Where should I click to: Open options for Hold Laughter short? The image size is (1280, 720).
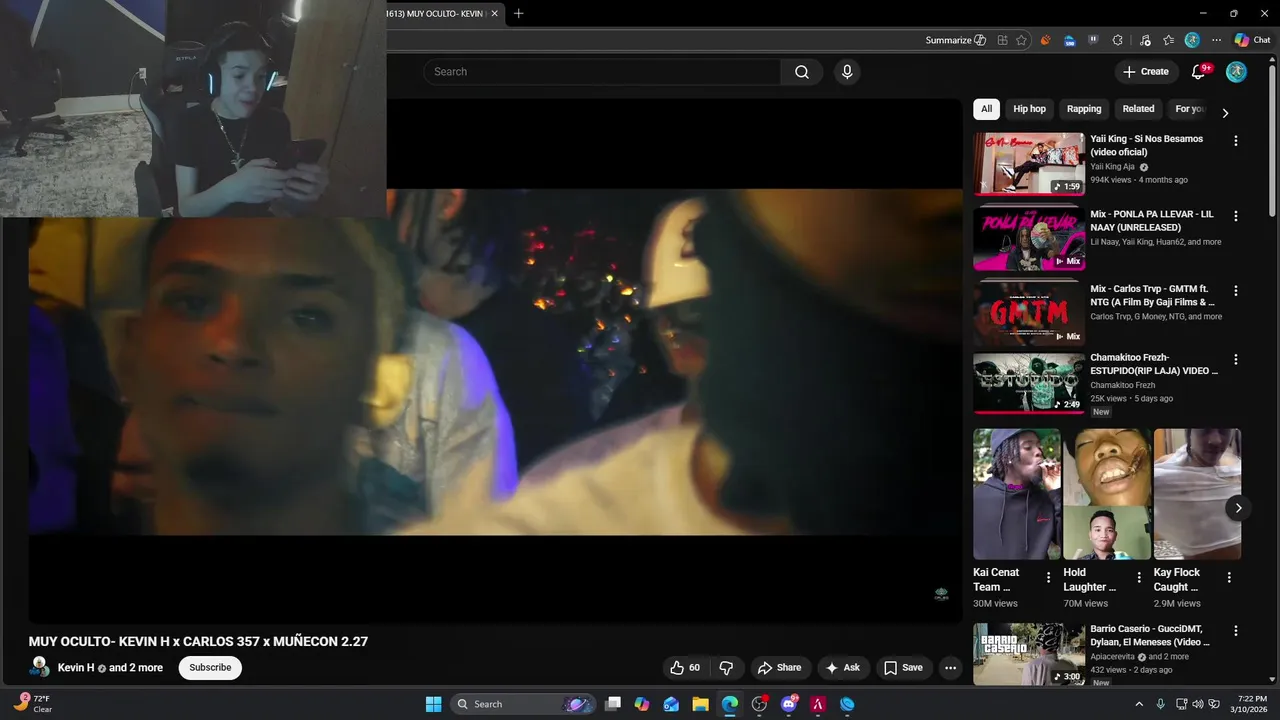coord(1138,577)
